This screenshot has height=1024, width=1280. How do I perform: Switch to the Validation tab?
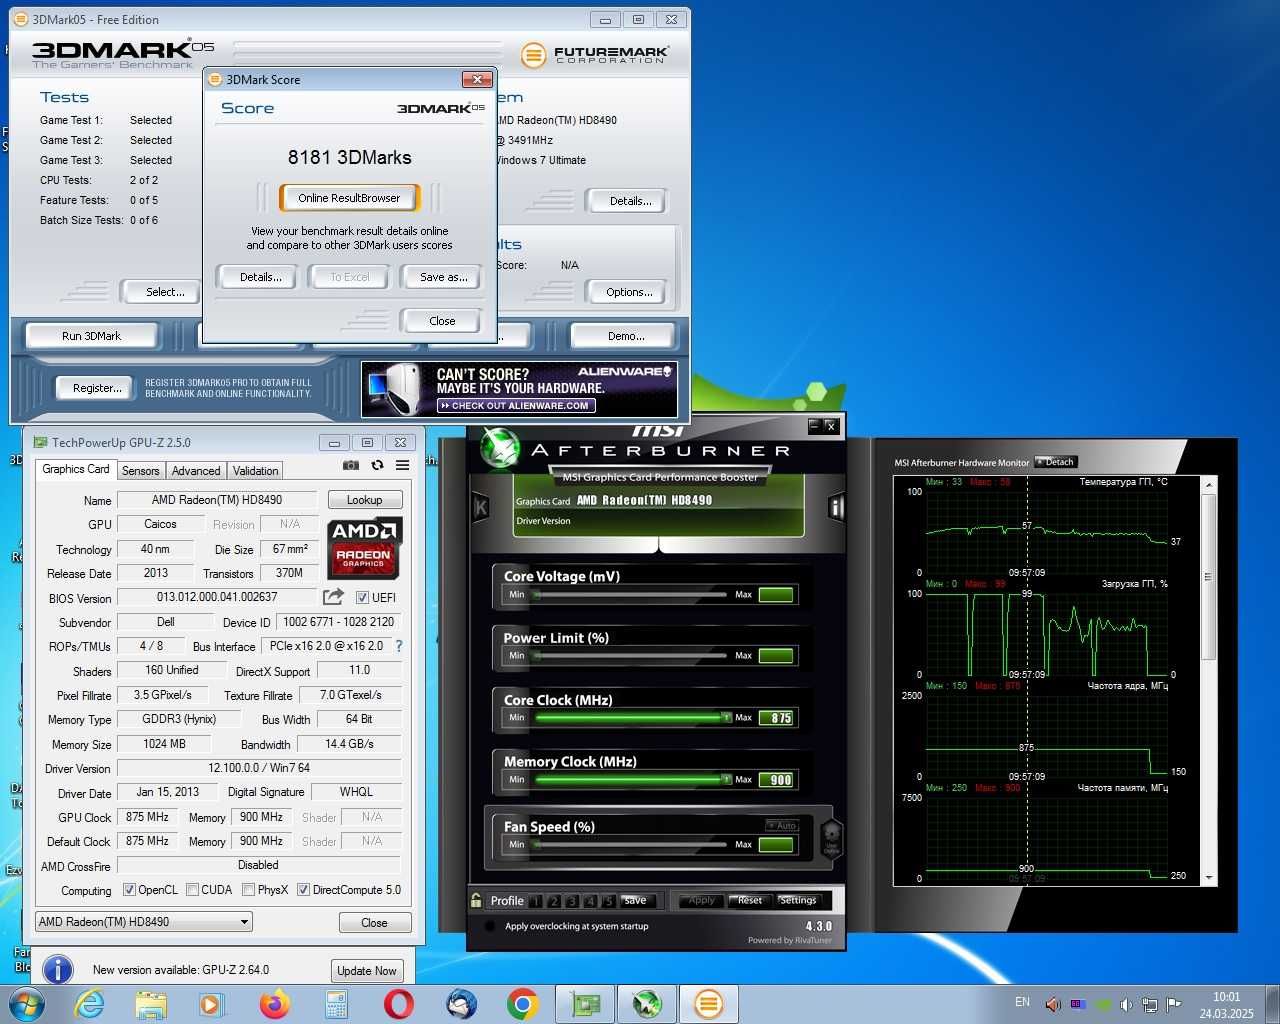256,471
